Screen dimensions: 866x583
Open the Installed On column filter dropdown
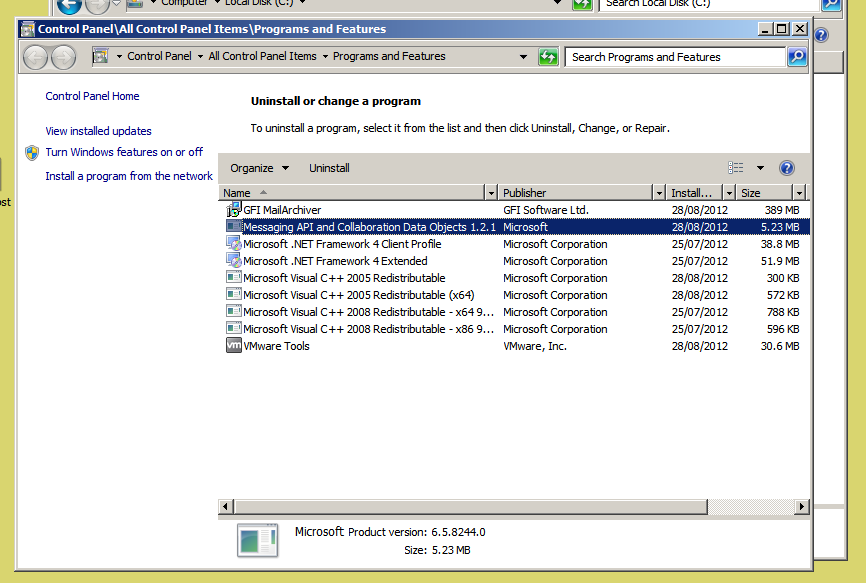(729, 193)
